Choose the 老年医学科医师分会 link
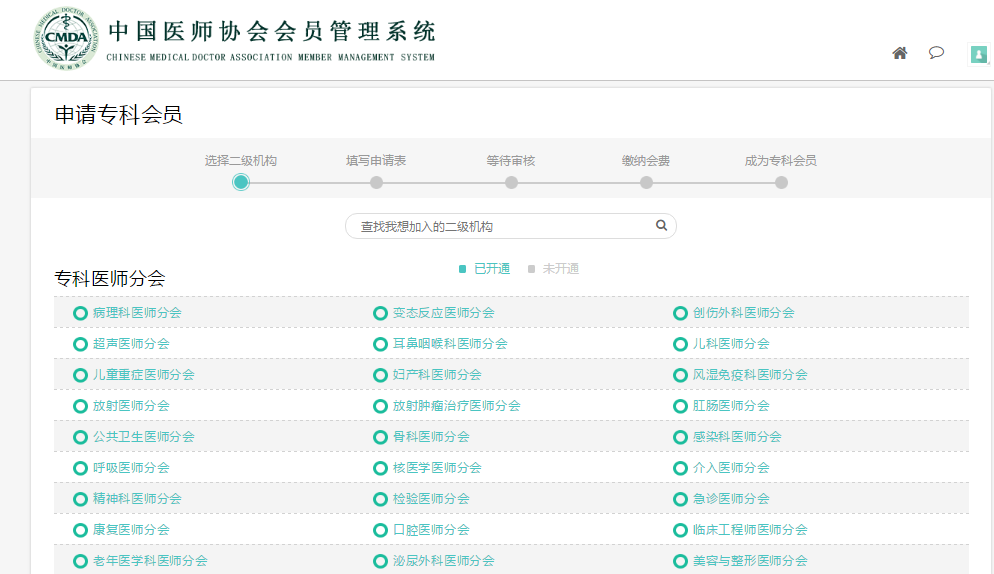The height and width of the screenshot is (574, 994). pyautogui.click(x=150, y=561)
